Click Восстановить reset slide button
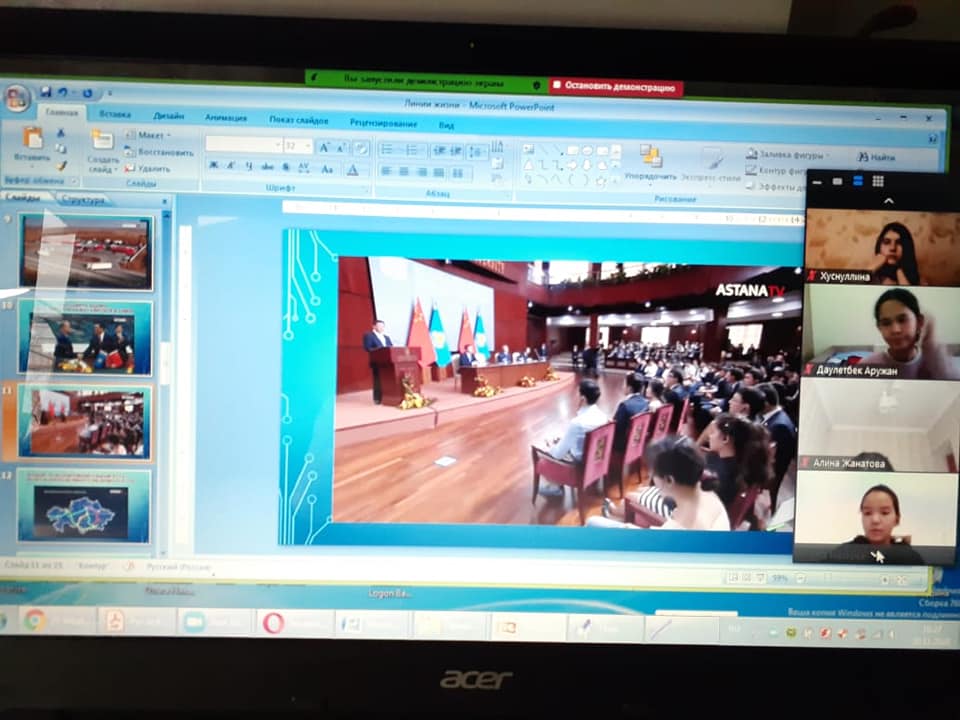960x720 pixels. tap(159, 152)
